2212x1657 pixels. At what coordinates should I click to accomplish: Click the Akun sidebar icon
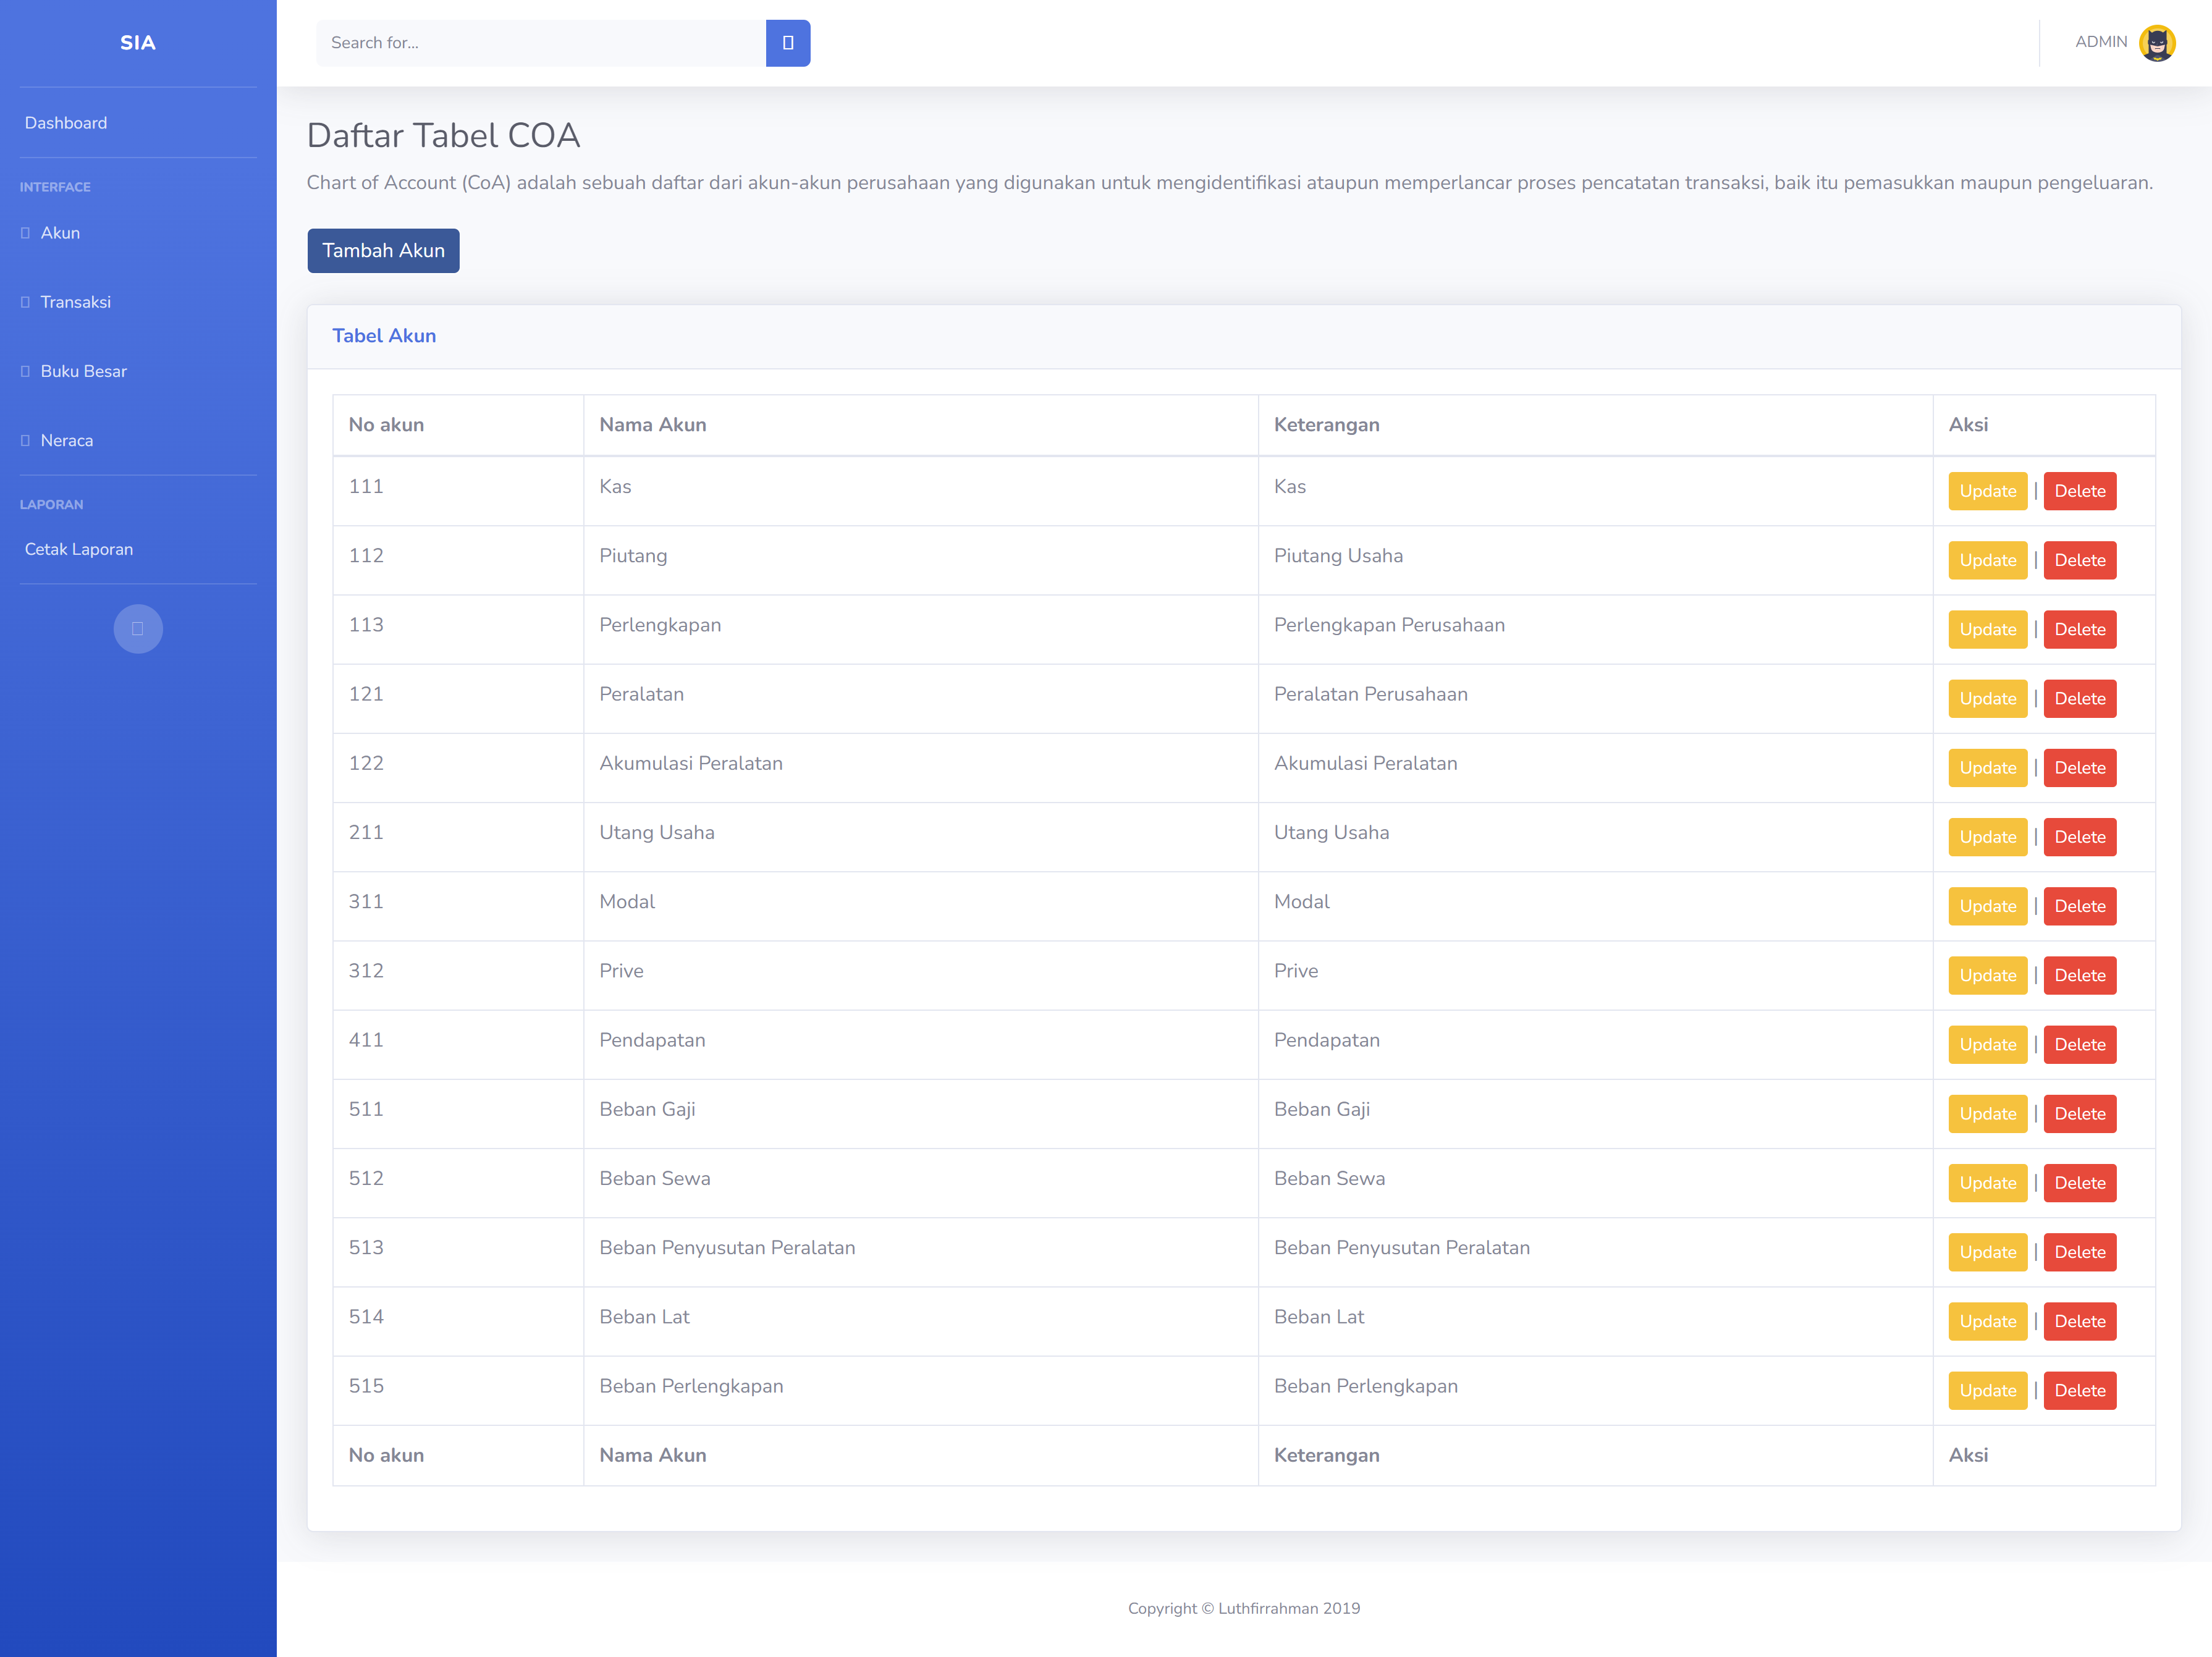tap(25, 233)
